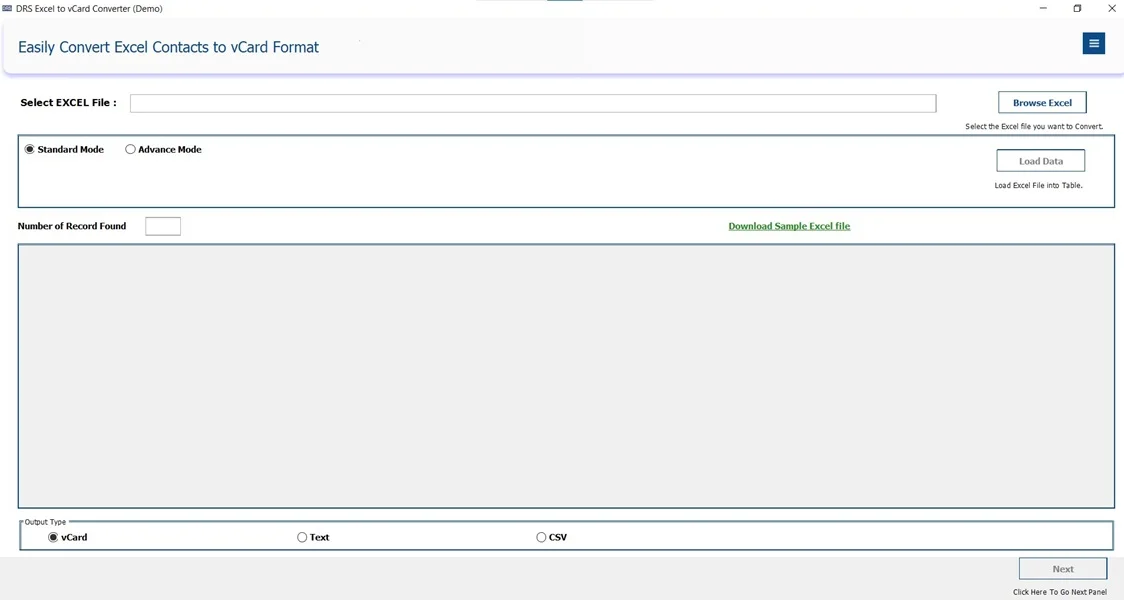Open the blue hamburger navigation menu
1124x600 pixels.
[x=1093, y=43]
